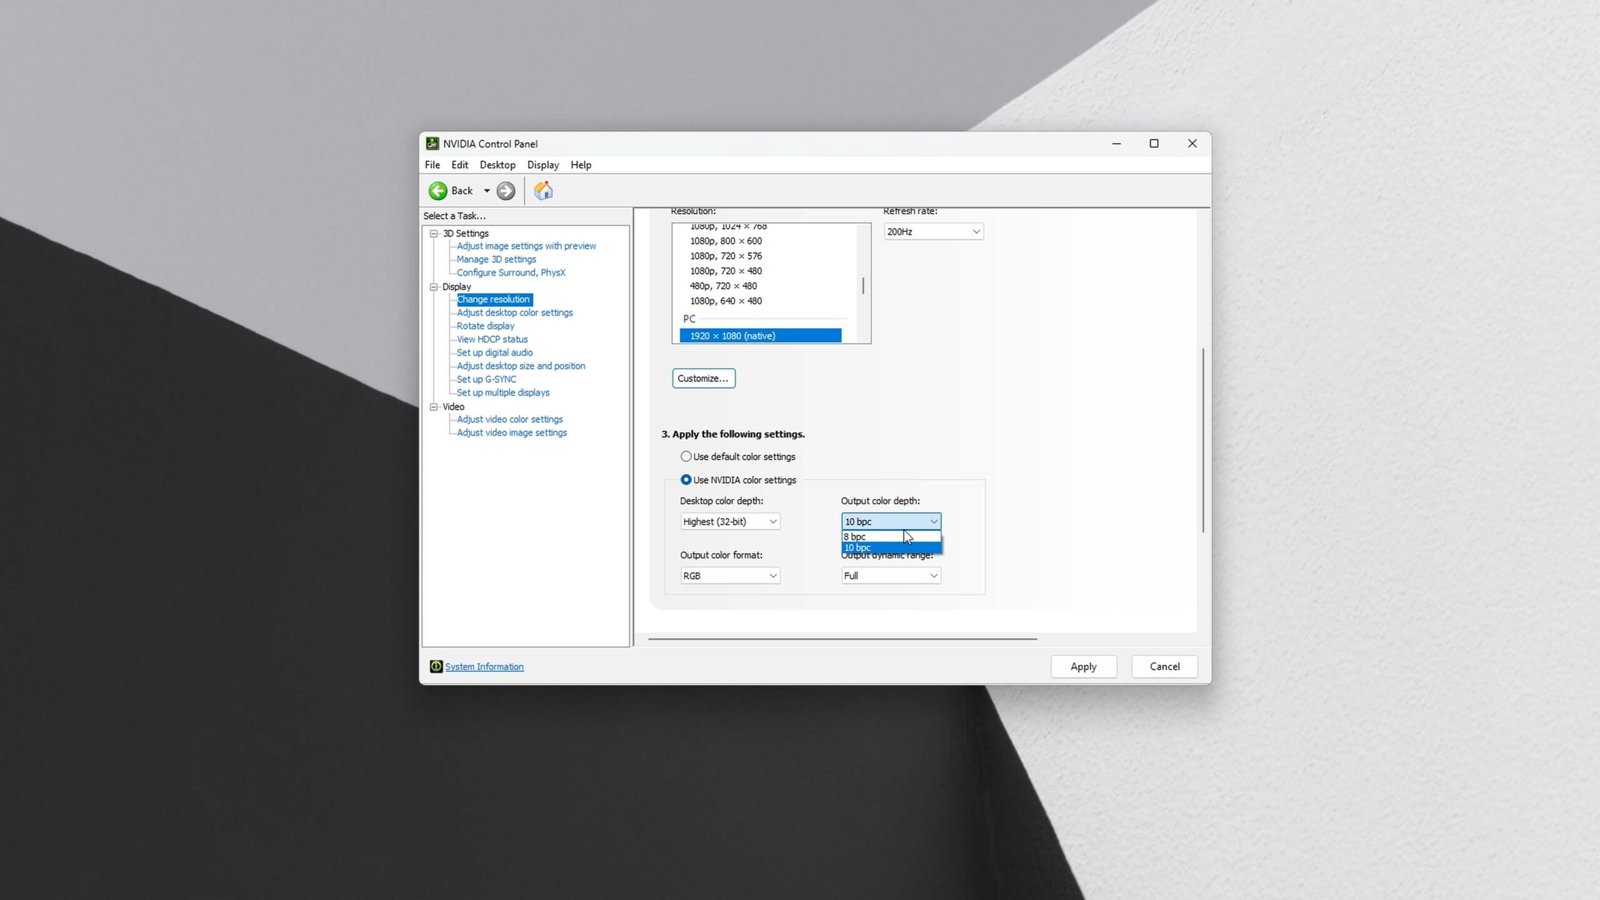
Task: Collapse the Video tree node
Action: (x=434, y=407)
